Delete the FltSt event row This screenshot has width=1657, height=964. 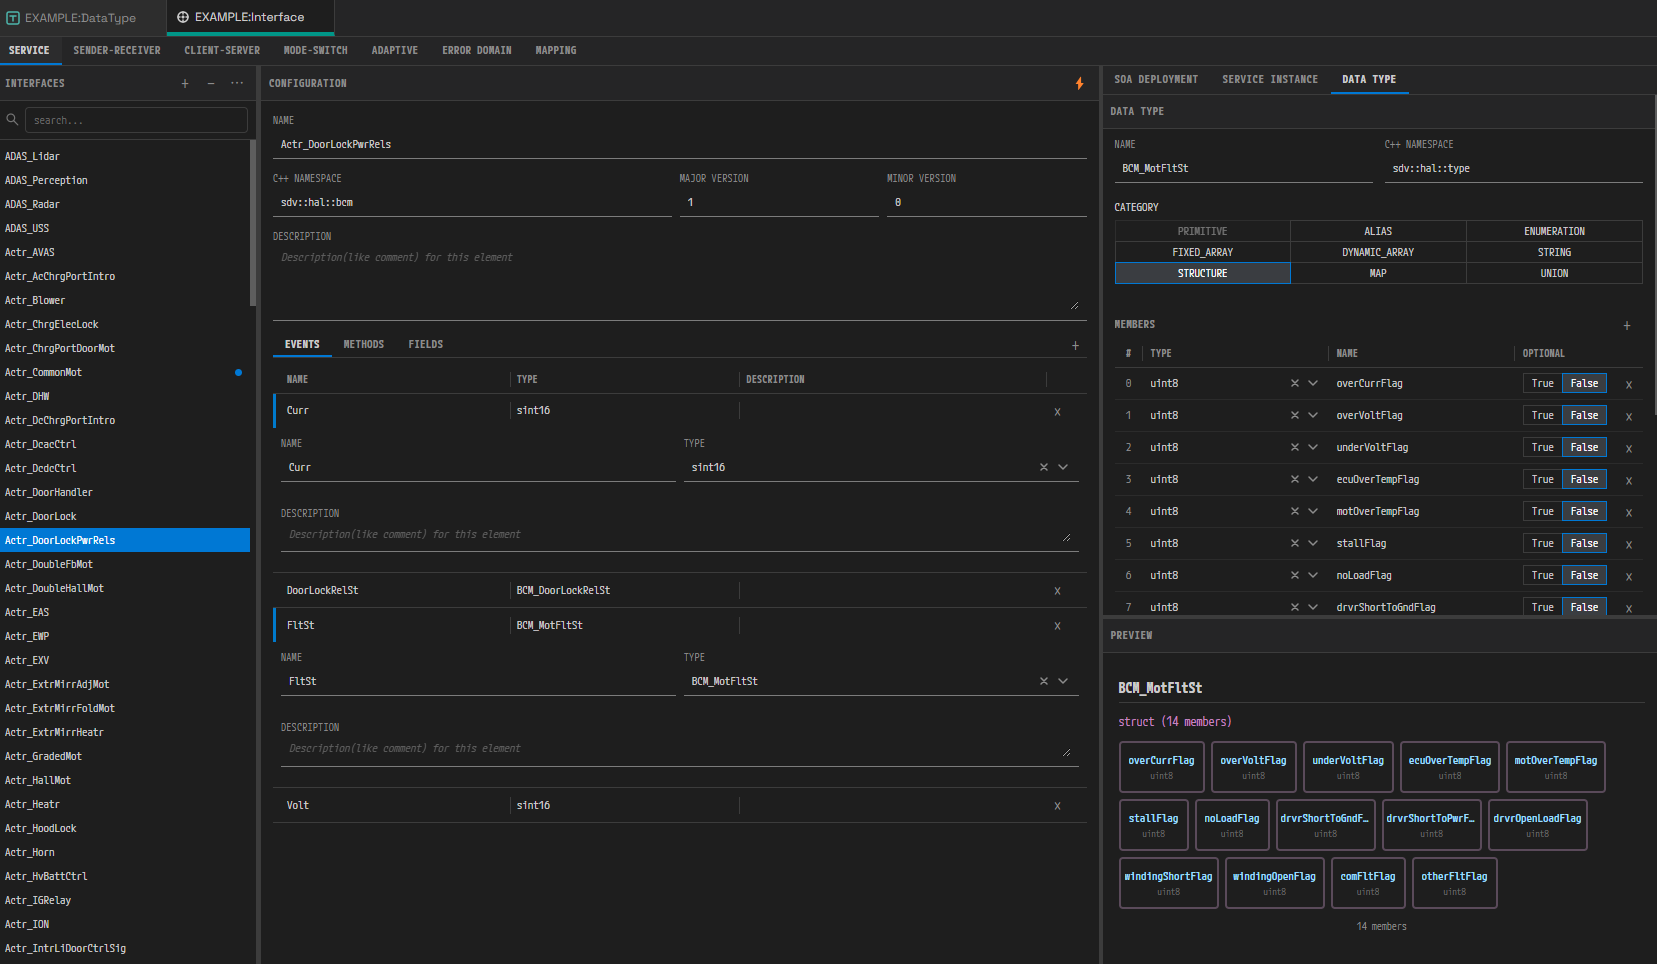[x=1057, y=626]
